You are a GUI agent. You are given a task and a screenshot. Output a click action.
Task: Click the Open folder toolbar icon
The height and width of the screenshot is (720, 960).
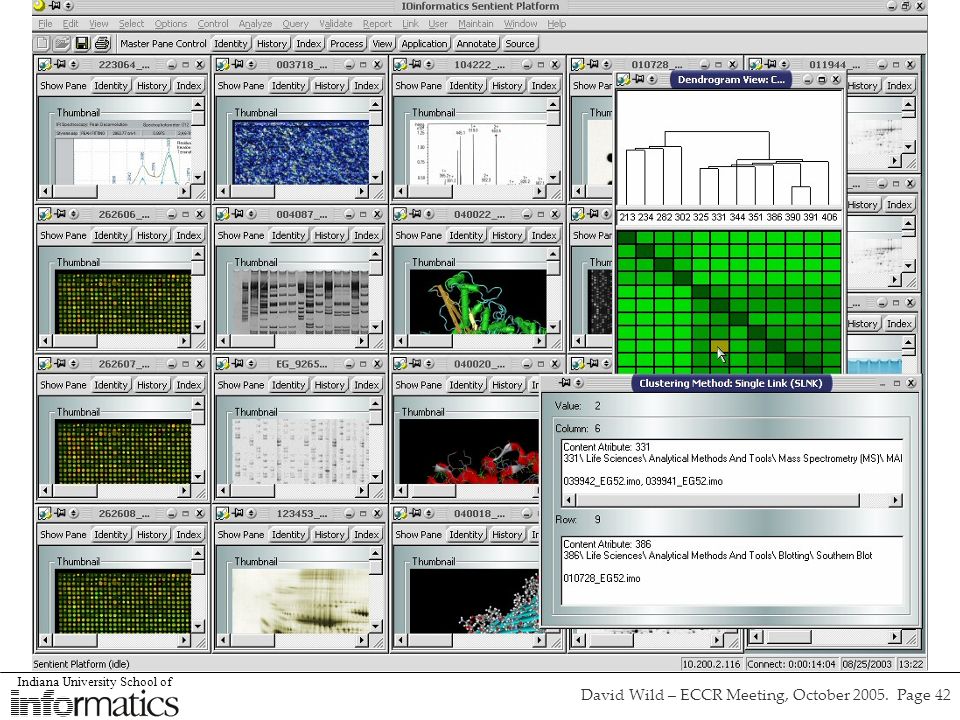pos(62,43)
